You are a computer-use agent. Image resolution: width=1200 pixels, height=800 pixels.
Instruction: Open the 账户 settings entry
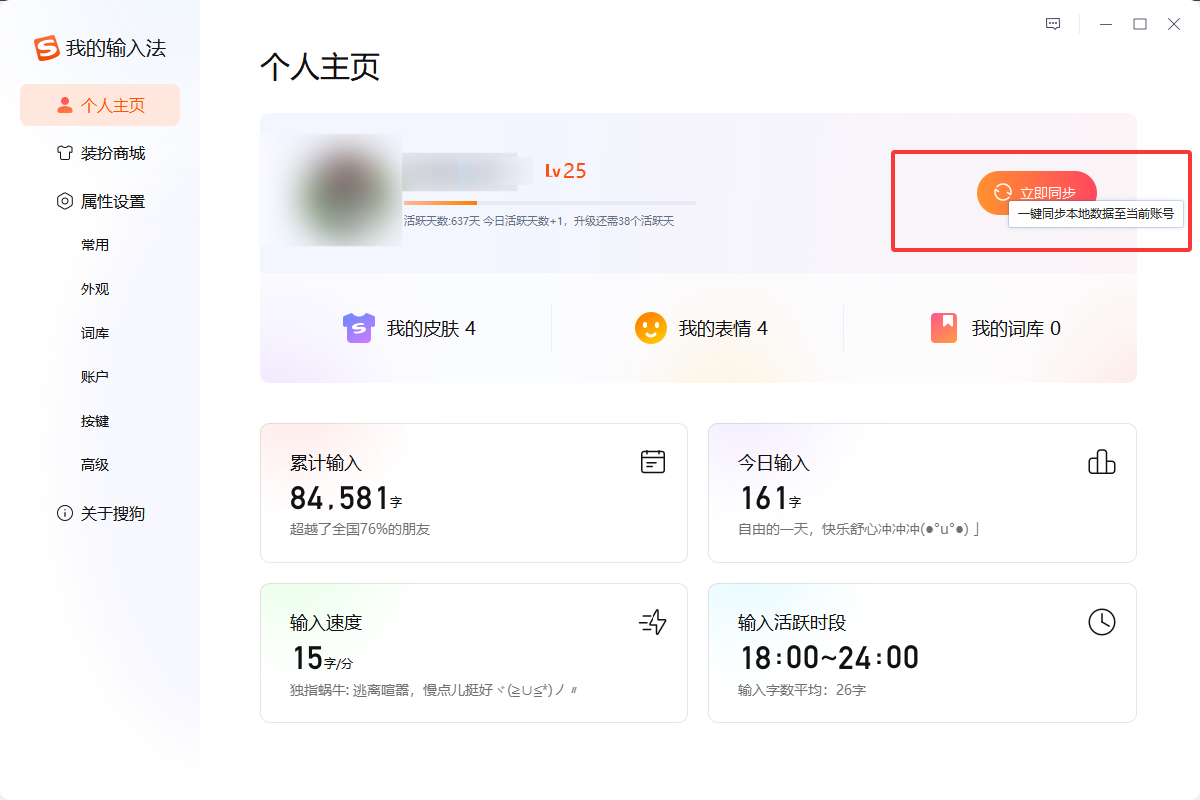[x=95, y=376]
